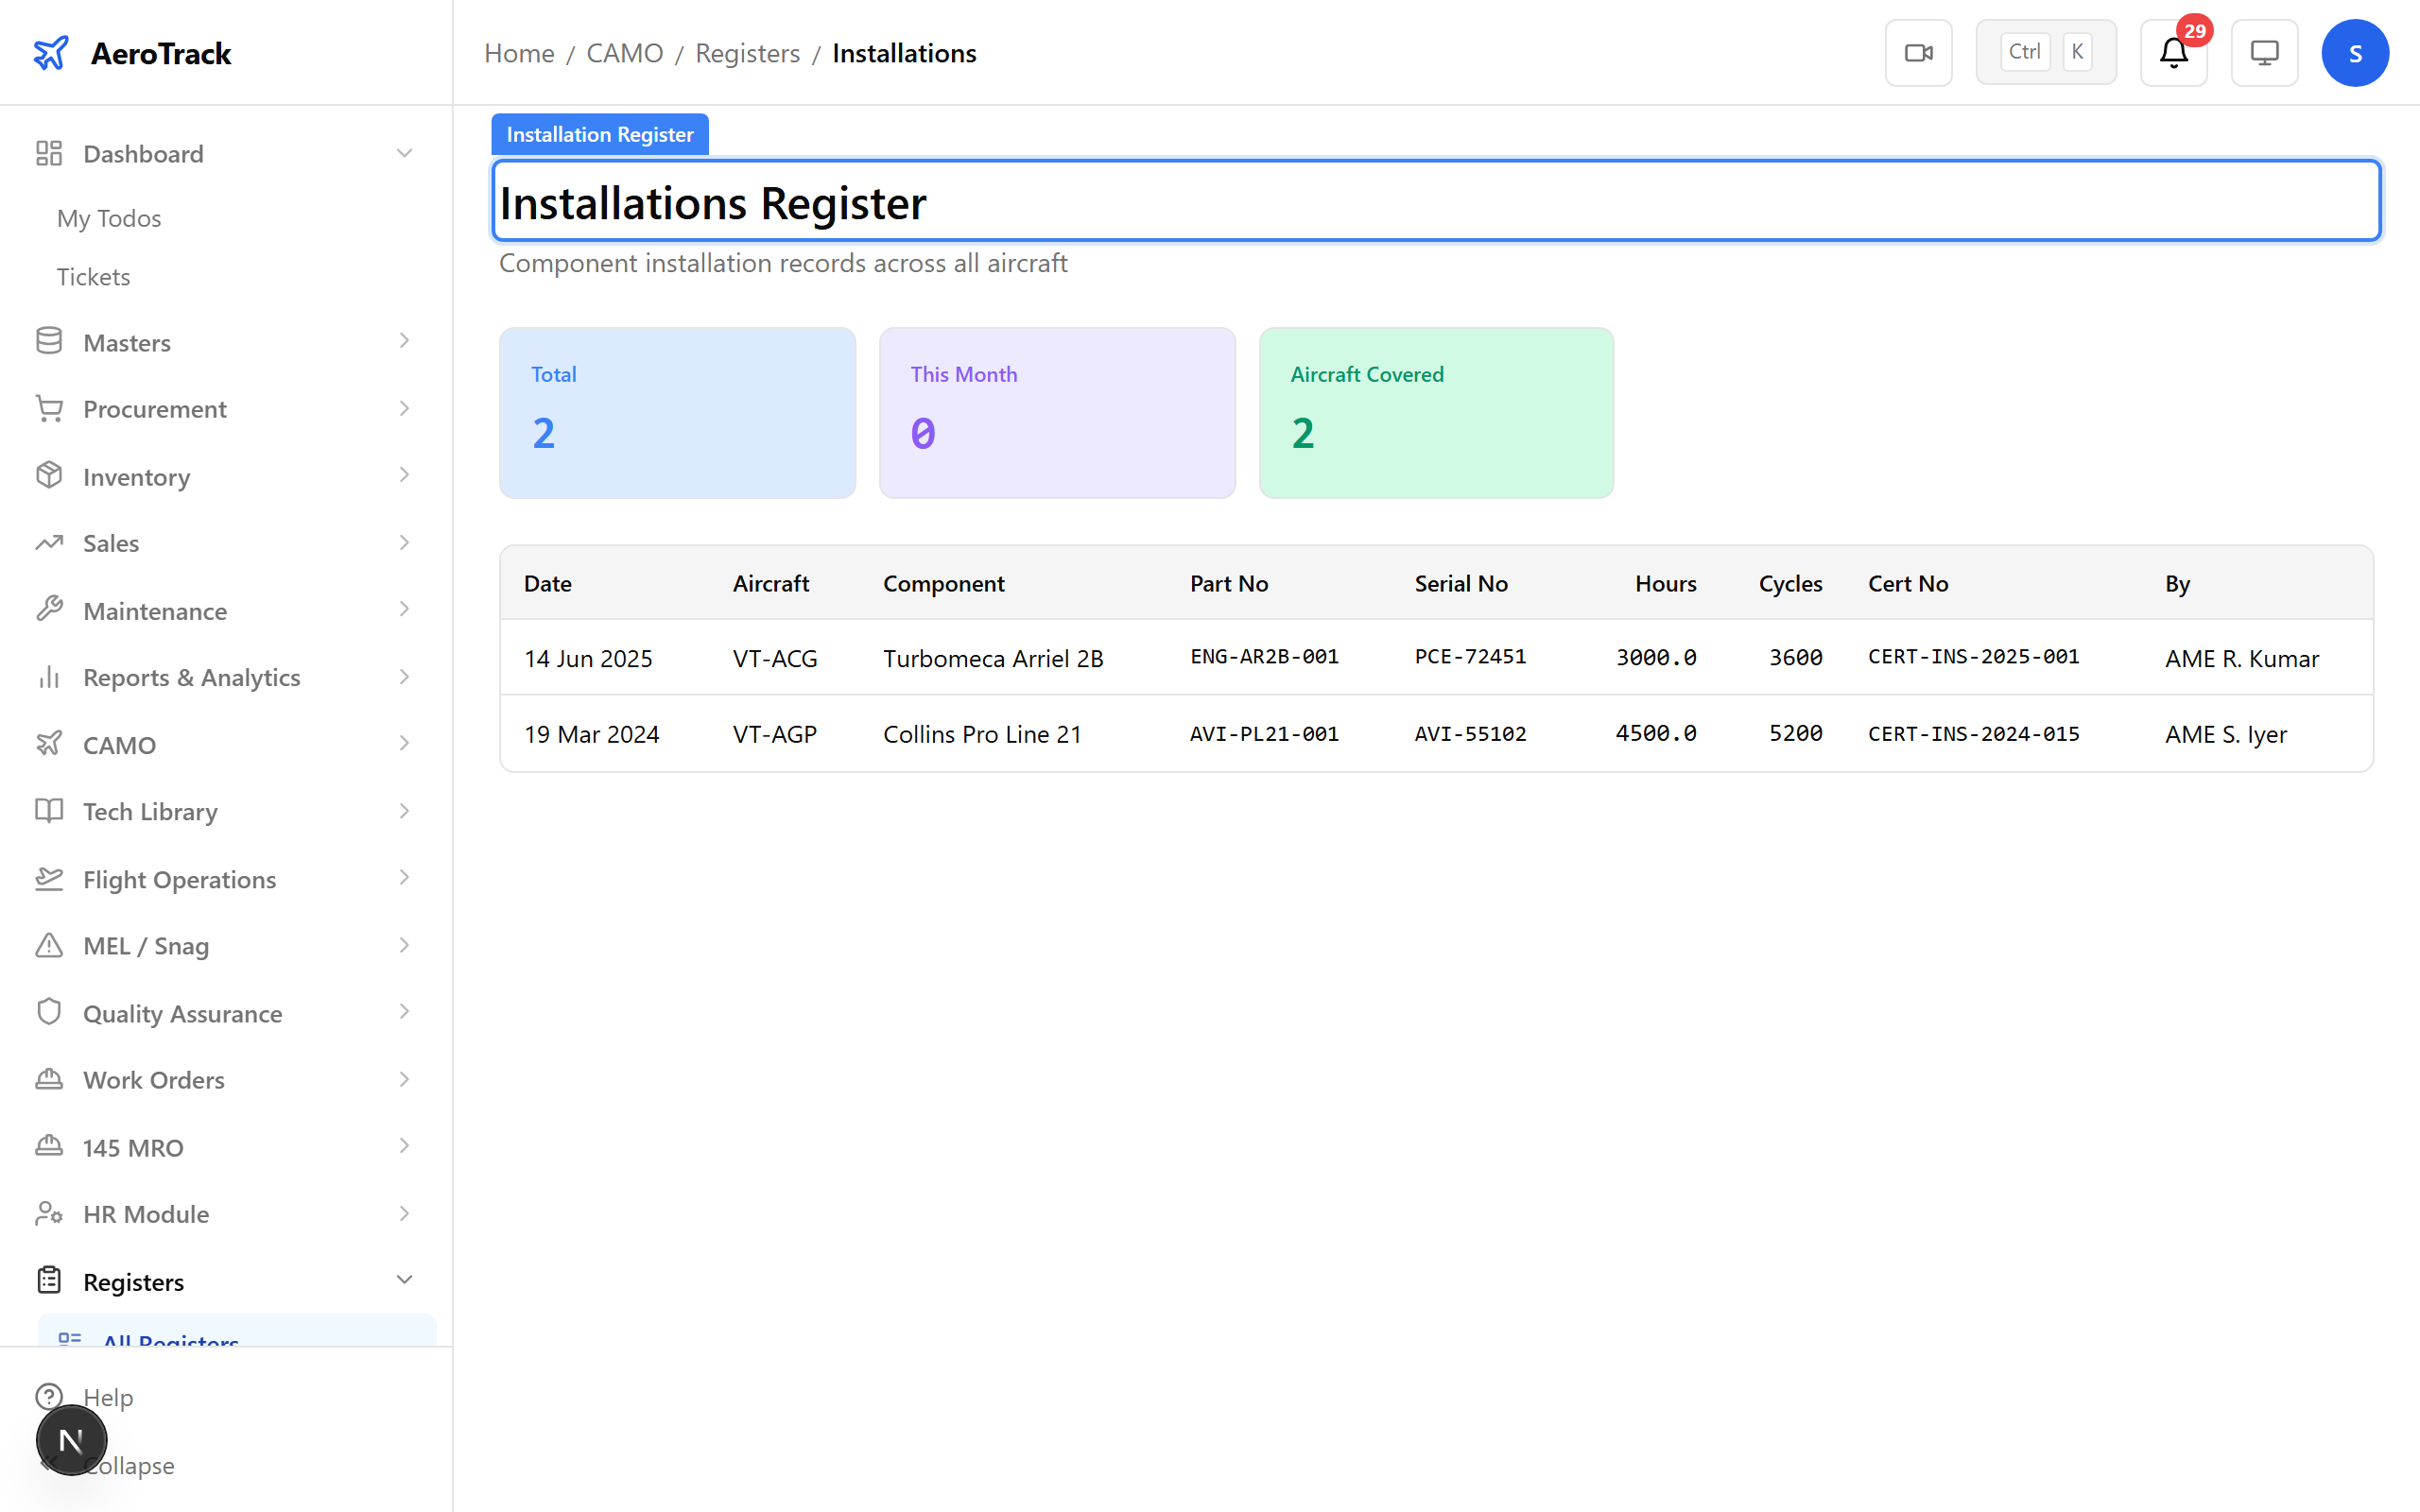
Task: Open notifications bell with 29 badge
Action: 2173,53
